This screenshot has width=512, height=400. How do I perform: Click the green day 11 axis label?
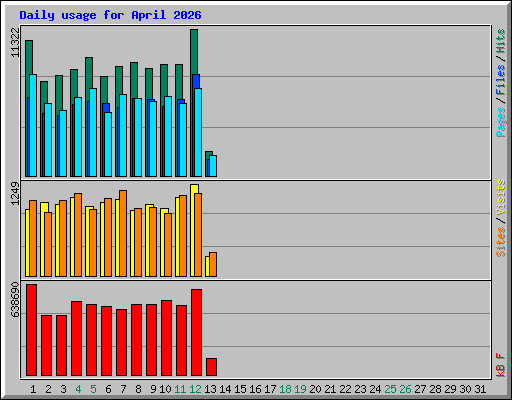180,389
